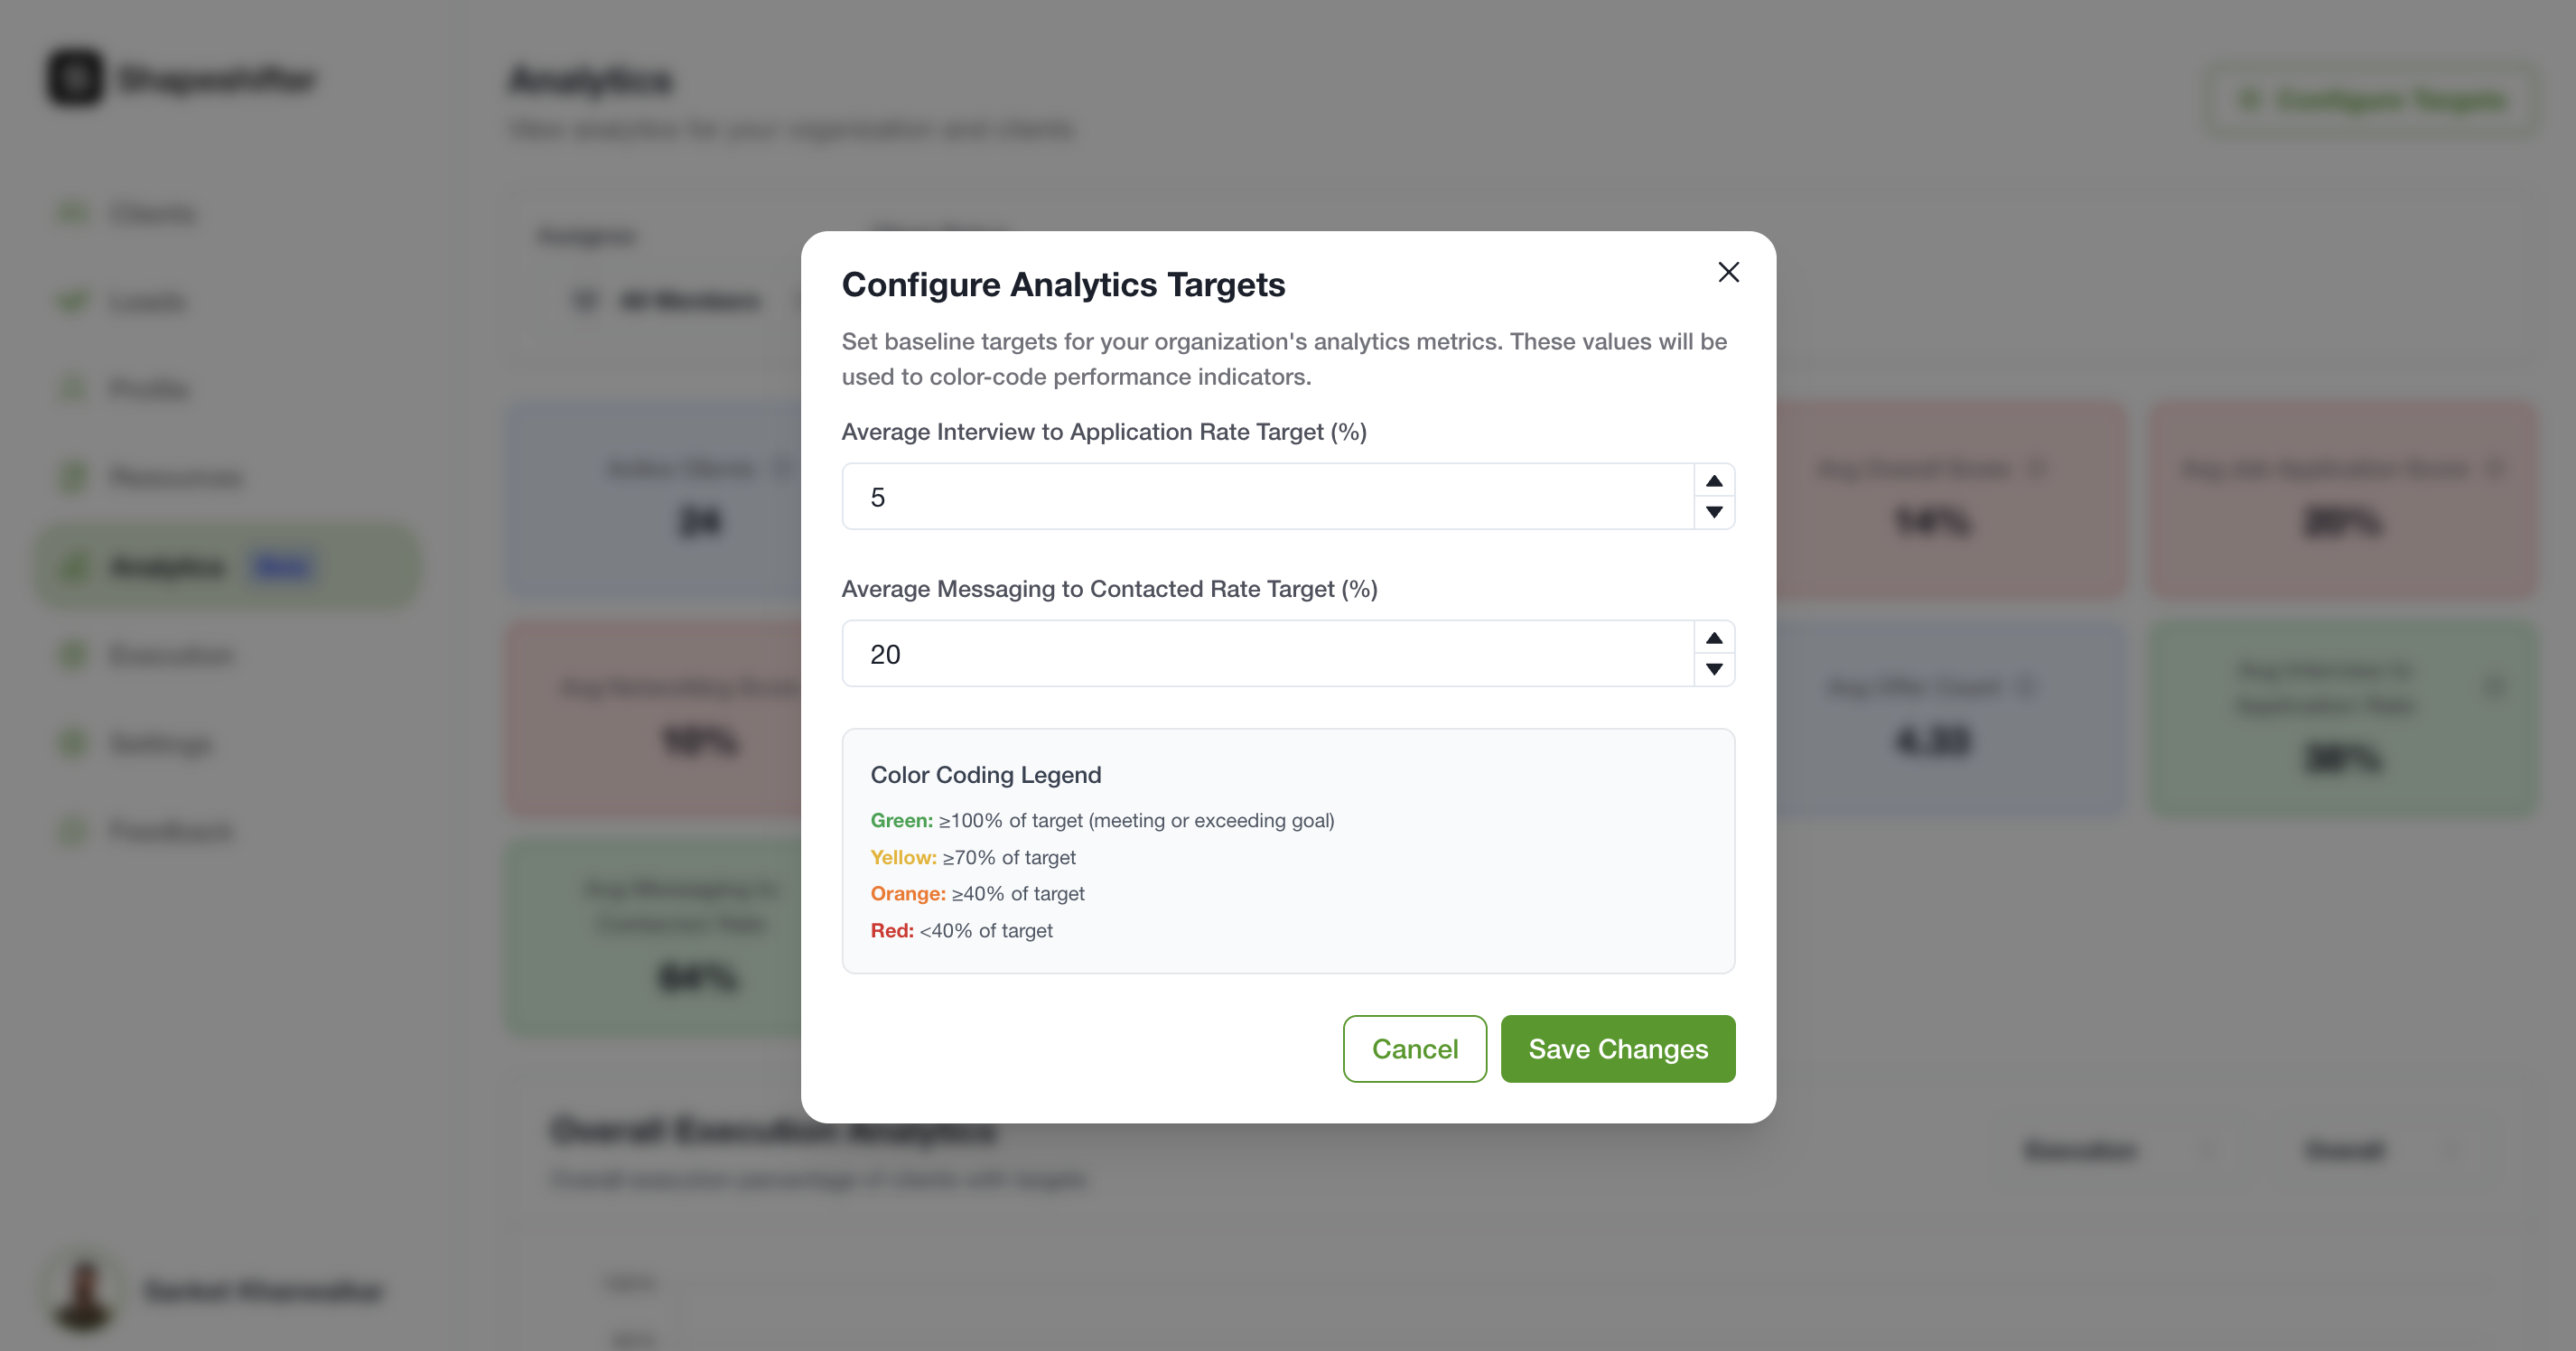The width and height of the screenshot is (2576, 1351).
Task: Open the Profile sidebar icon
Action: (x=73, y=389)
